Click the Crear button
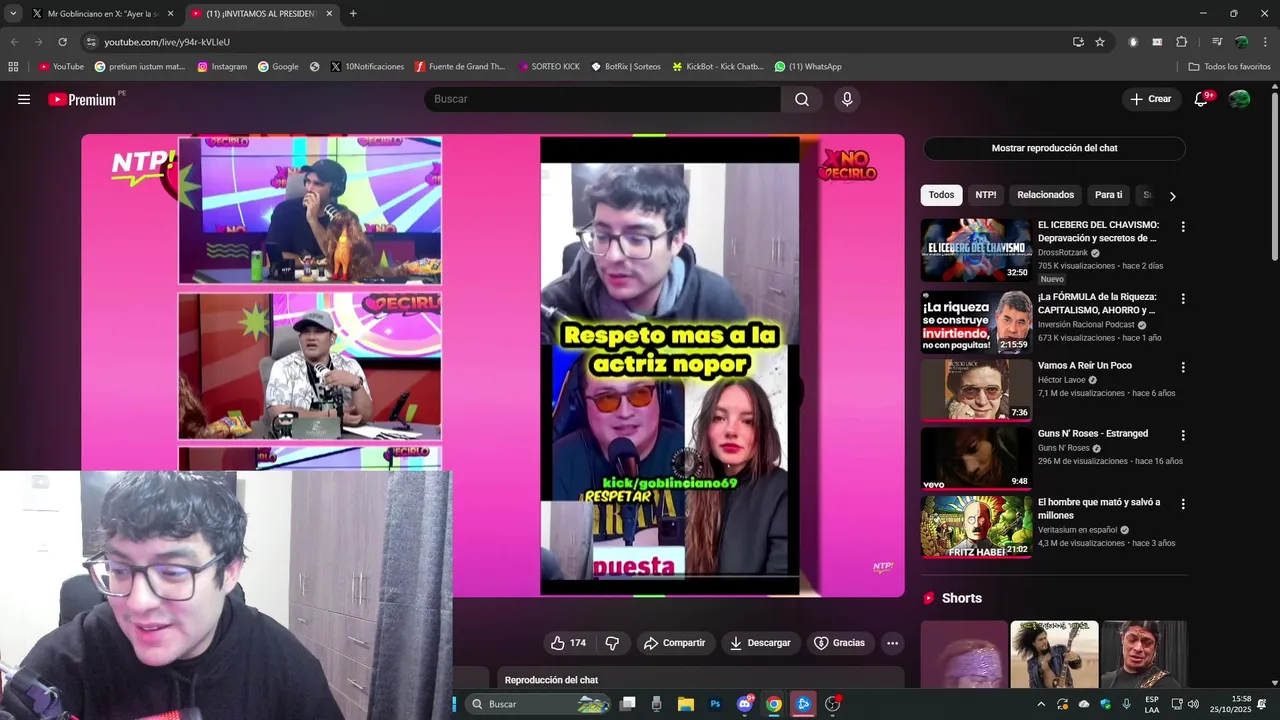The width and height of the screenshot is (1280, 720). click(x=1150, y=99)
